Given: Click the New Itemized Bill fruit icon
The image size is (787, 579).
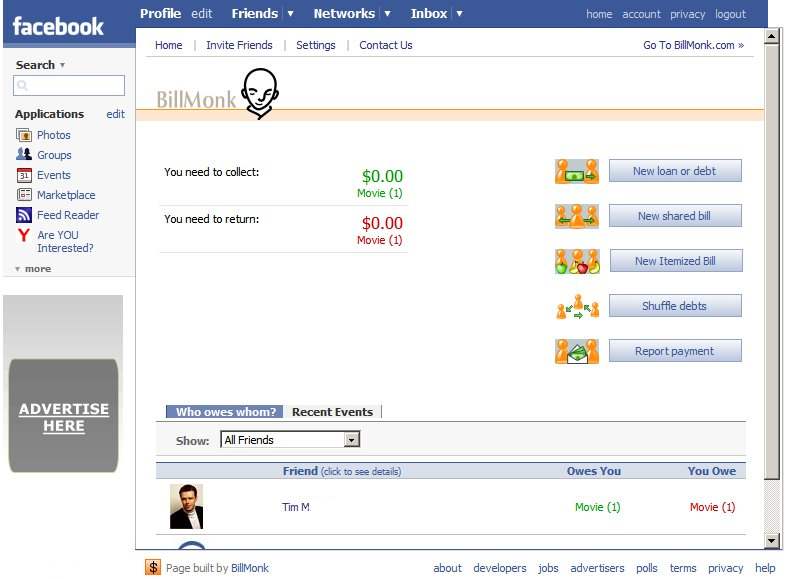Looking at the screenshot, I should 577,261.
